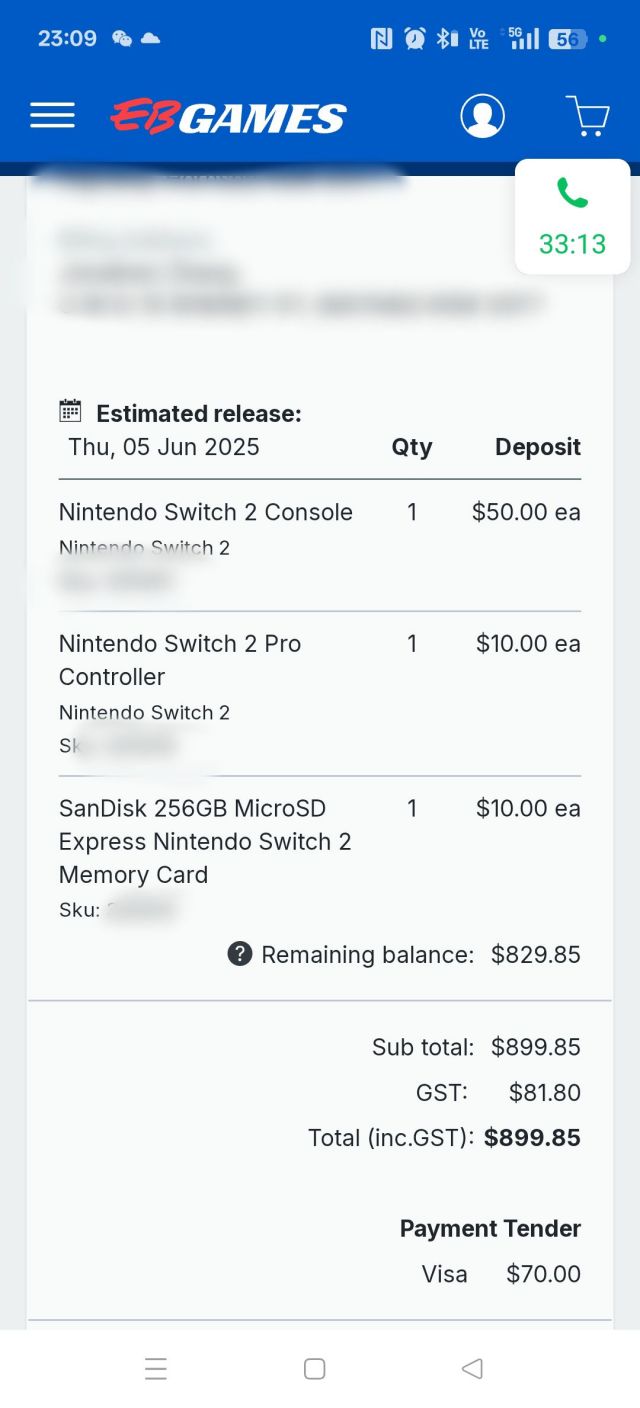The width and height of the screenshot is (640, 1408).
Task: Tap the ongoing call timer showing 33:13
Action: pos(572,243)
